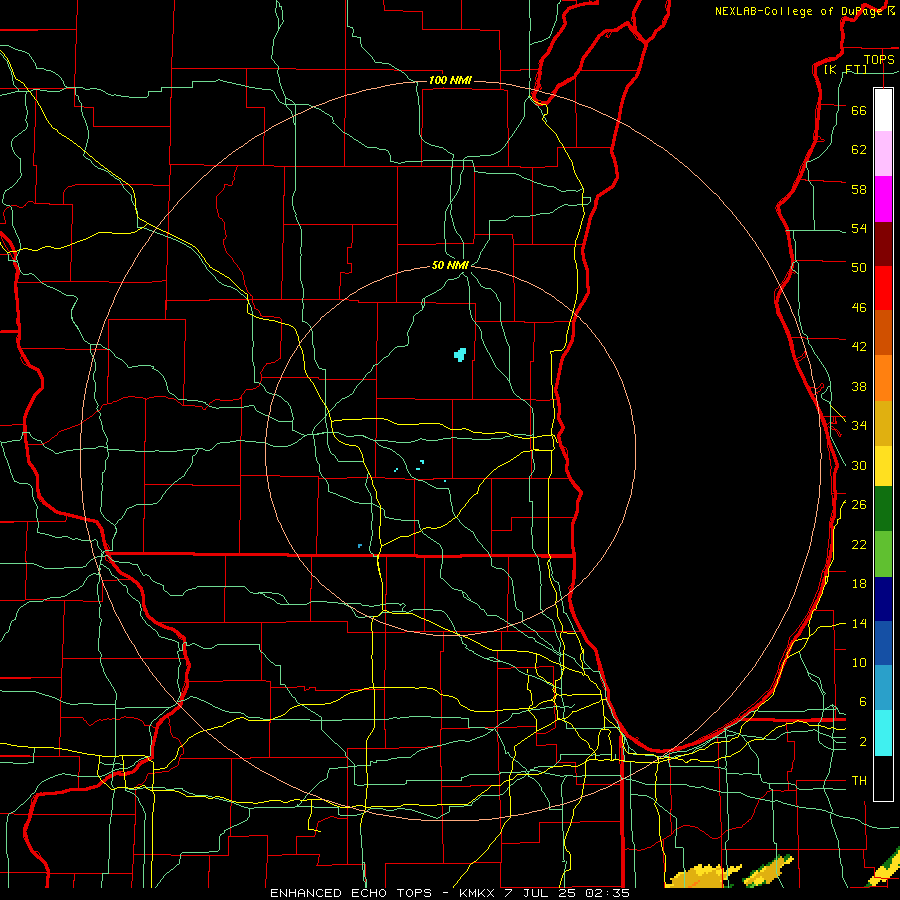900x900 pixels.
Task: Click the '46' scale label
Action: point(859,307)
